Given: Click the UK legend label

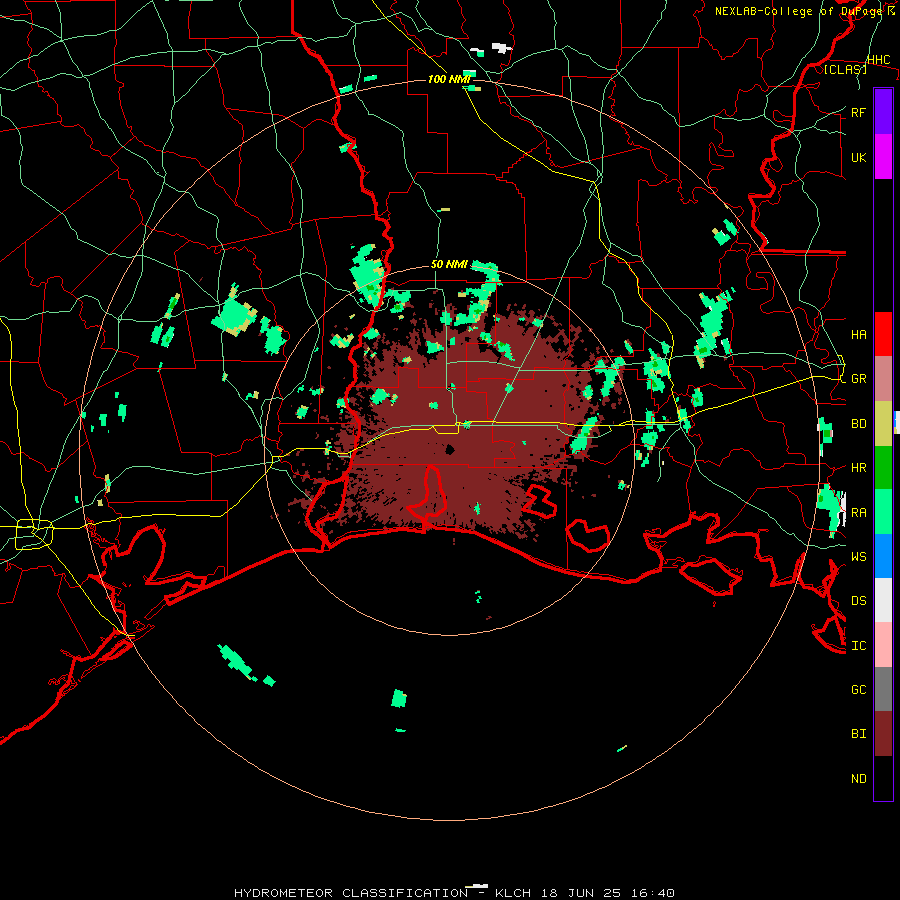Looking at the screenshot, I should (859, 157).
